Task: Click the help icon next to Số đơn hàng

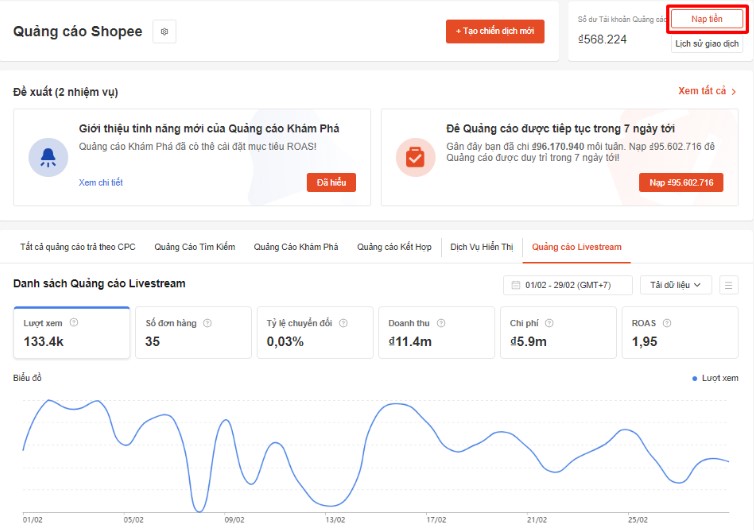Action: [x=207, y=323]
